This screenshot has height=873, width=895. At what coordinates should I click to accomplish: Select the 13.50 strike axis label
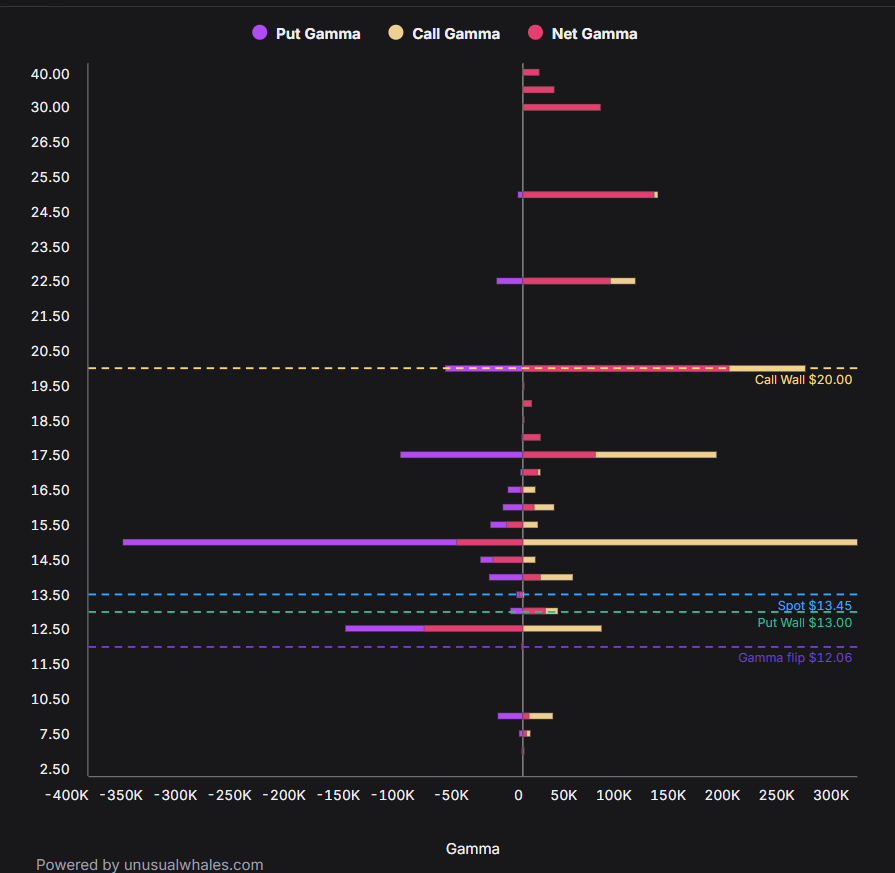click(50, 595)
